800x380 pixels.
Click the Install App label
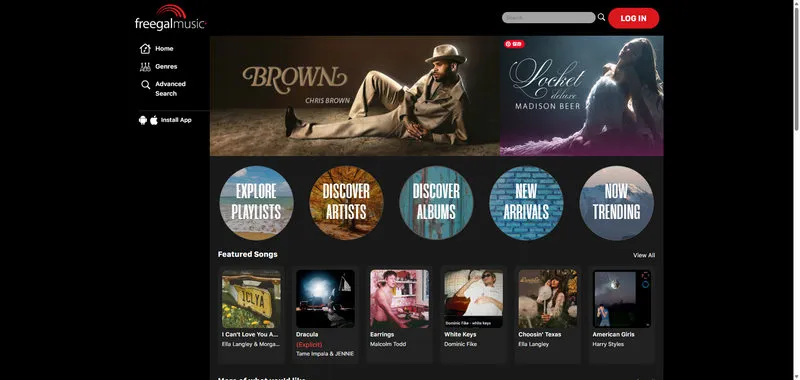coord(176,120)
